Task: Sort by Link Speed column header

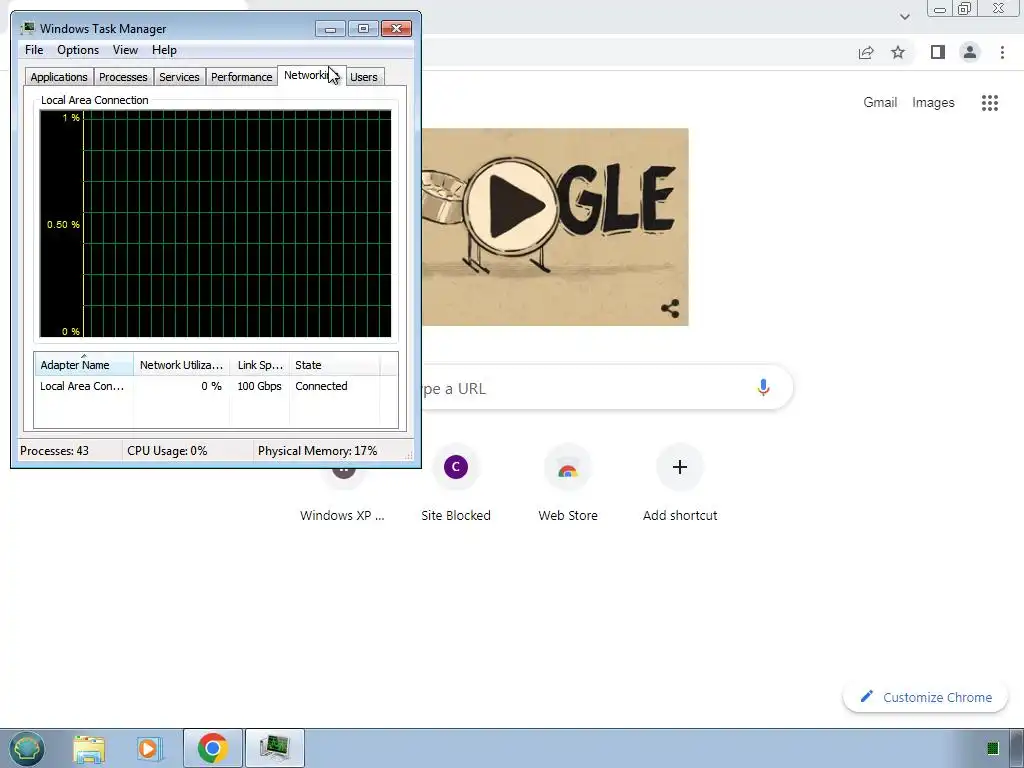Action: 259,365
